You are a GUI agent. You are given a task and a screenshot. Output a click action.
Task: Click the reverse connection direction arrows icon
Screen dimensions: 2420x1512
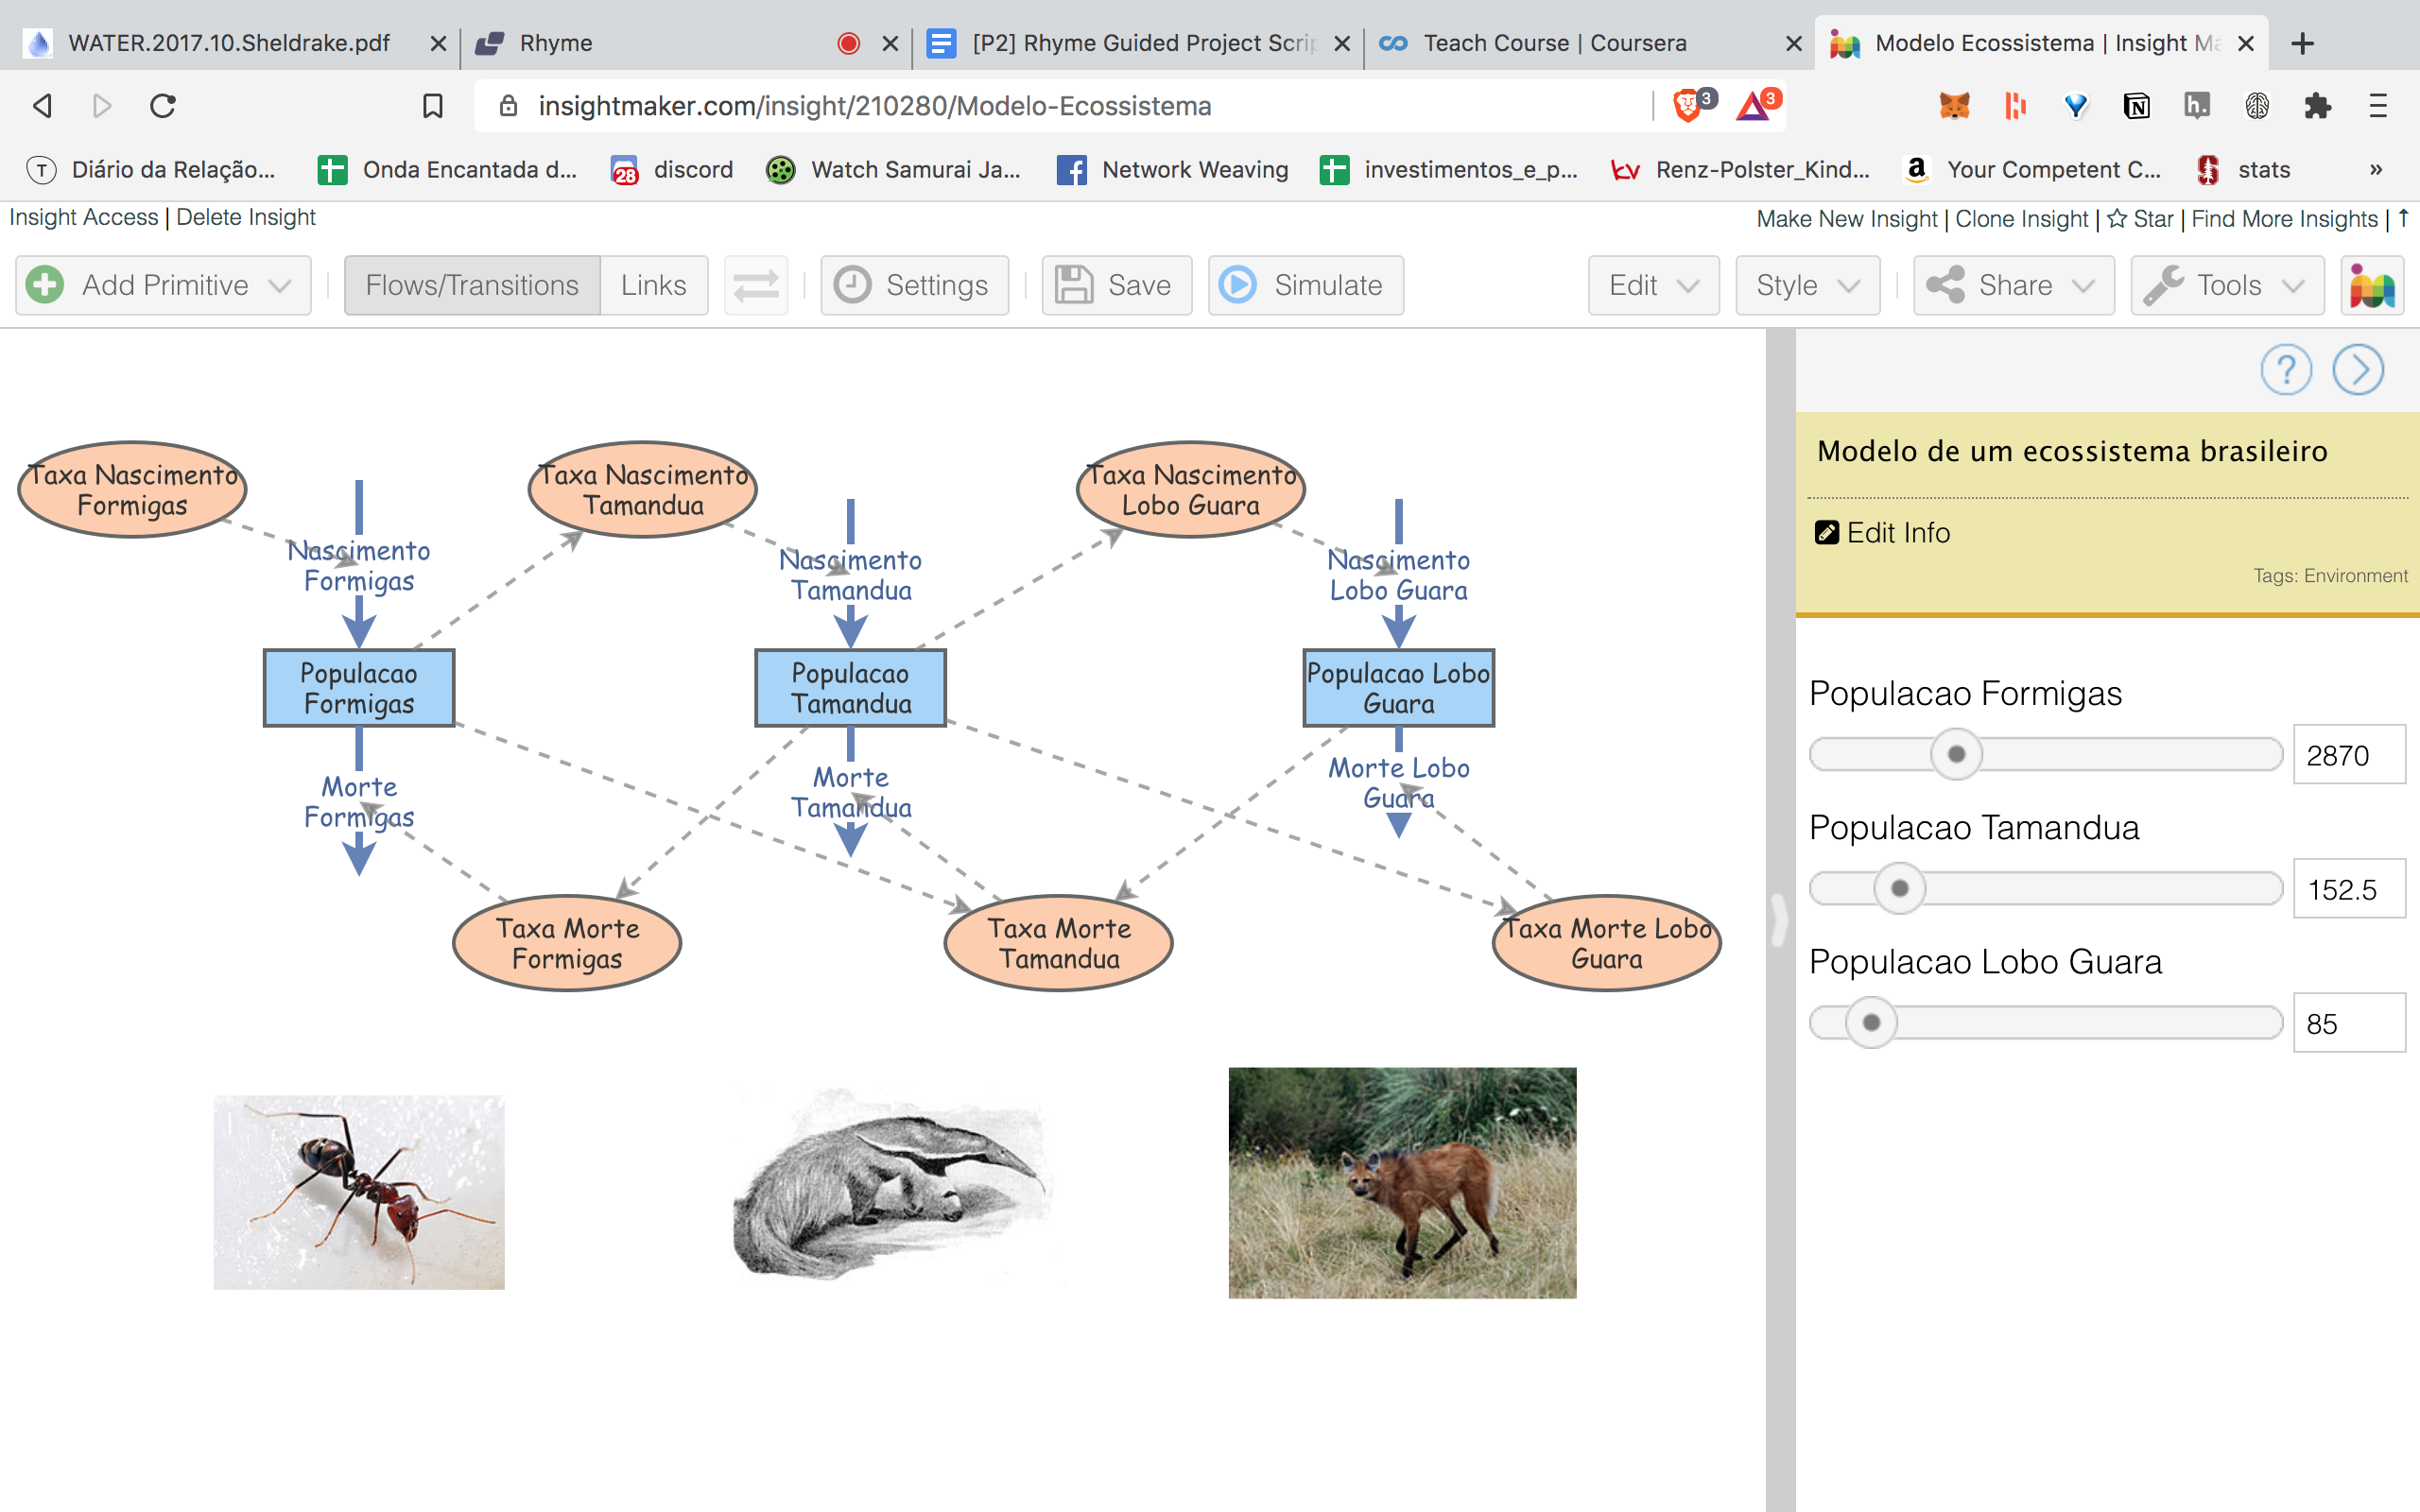click(x=756, y=285)
